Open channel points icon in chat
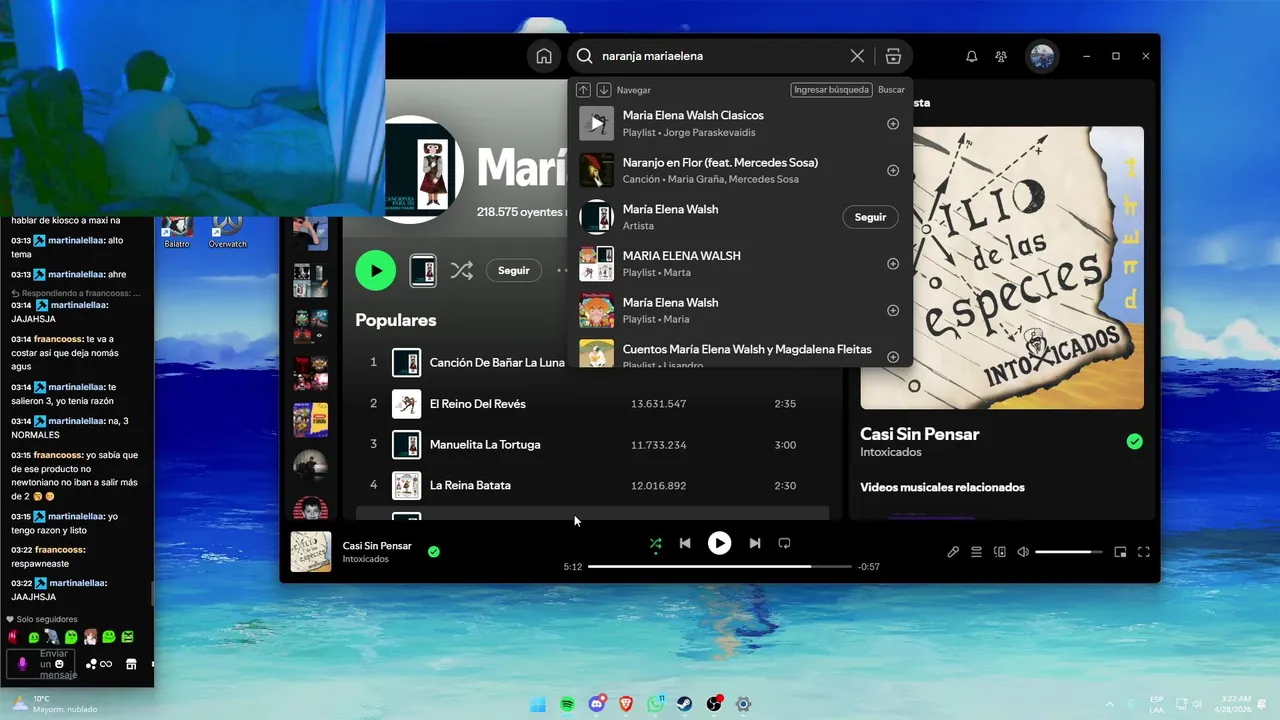The width and height of the screenshot is (1280, 720). point(100,664)
